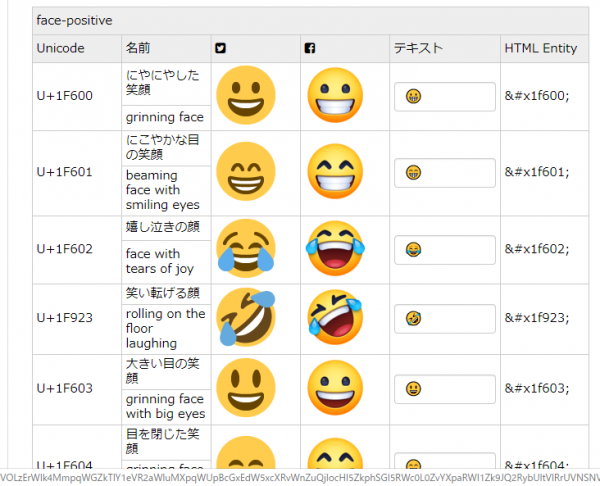The height and width of the screenshot is (486, 600).
Task: Click the Facebook grinning face emoji U+1F600
Action: click(x=334, y=96)
